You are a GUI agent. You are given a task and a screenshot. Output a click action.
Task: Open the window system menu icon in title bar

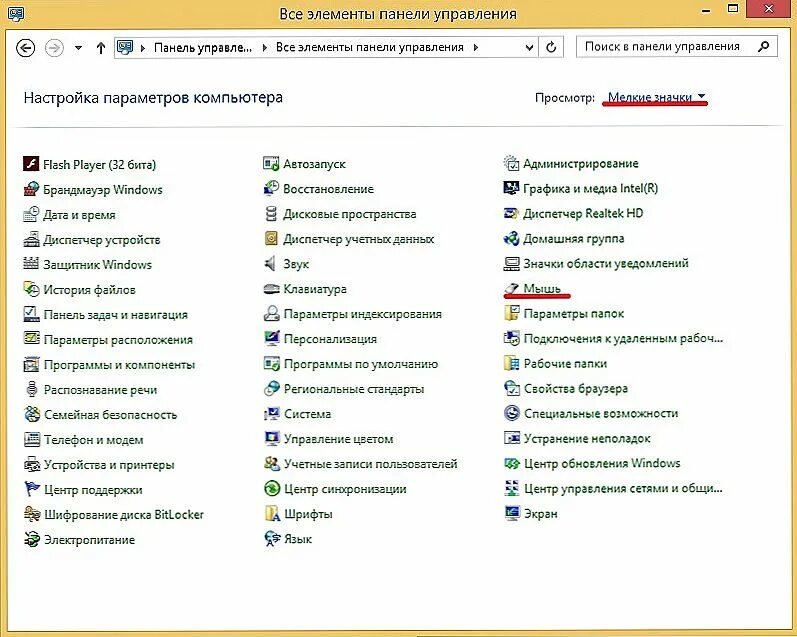coord(16,13)
